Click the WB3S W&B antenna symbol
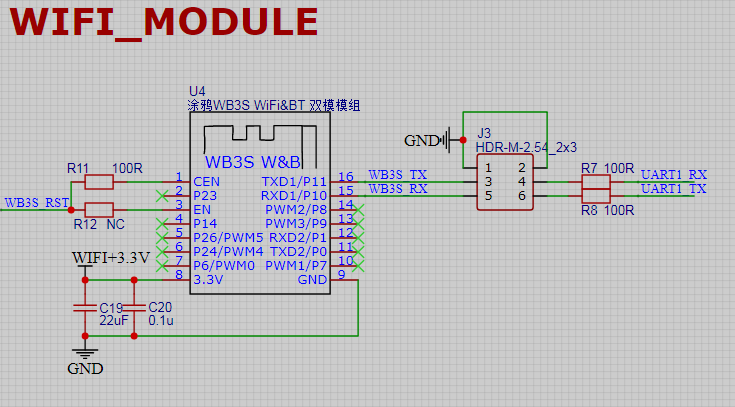The image size is (735, 407). (x=260, y=146)
